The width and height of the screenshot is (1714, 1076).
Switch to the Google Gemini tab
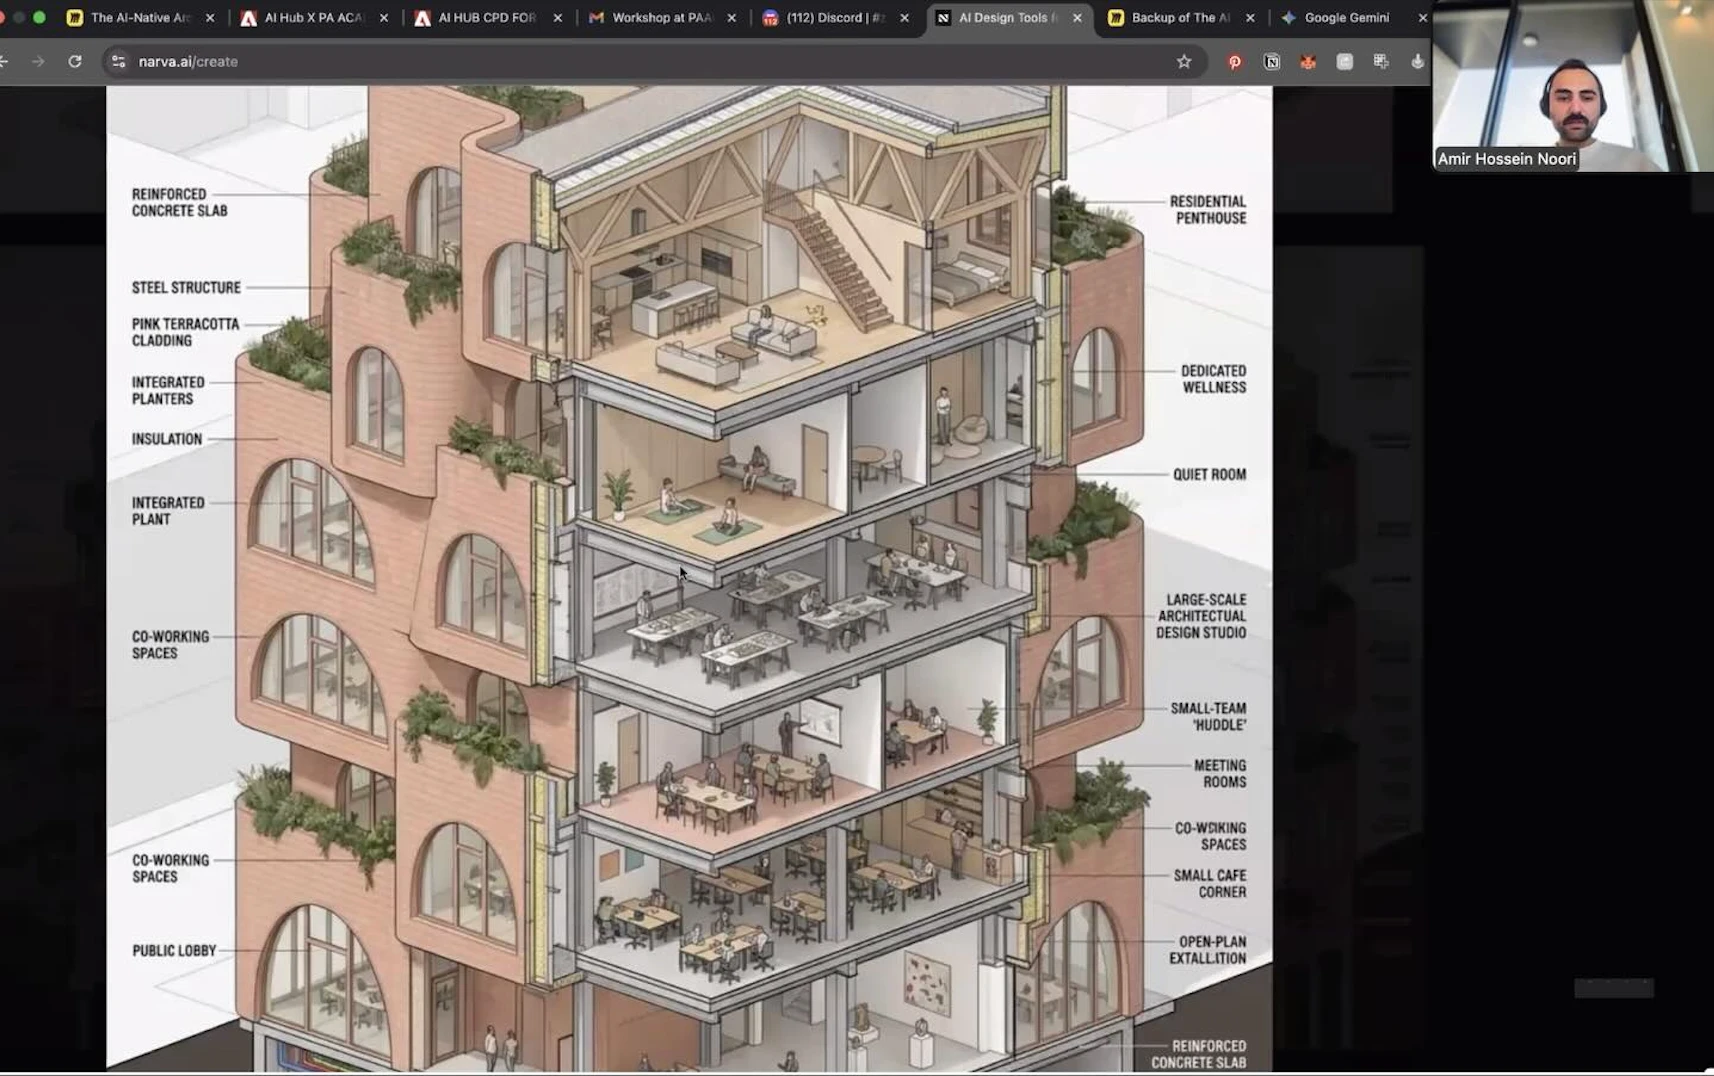coord(1346,18)
